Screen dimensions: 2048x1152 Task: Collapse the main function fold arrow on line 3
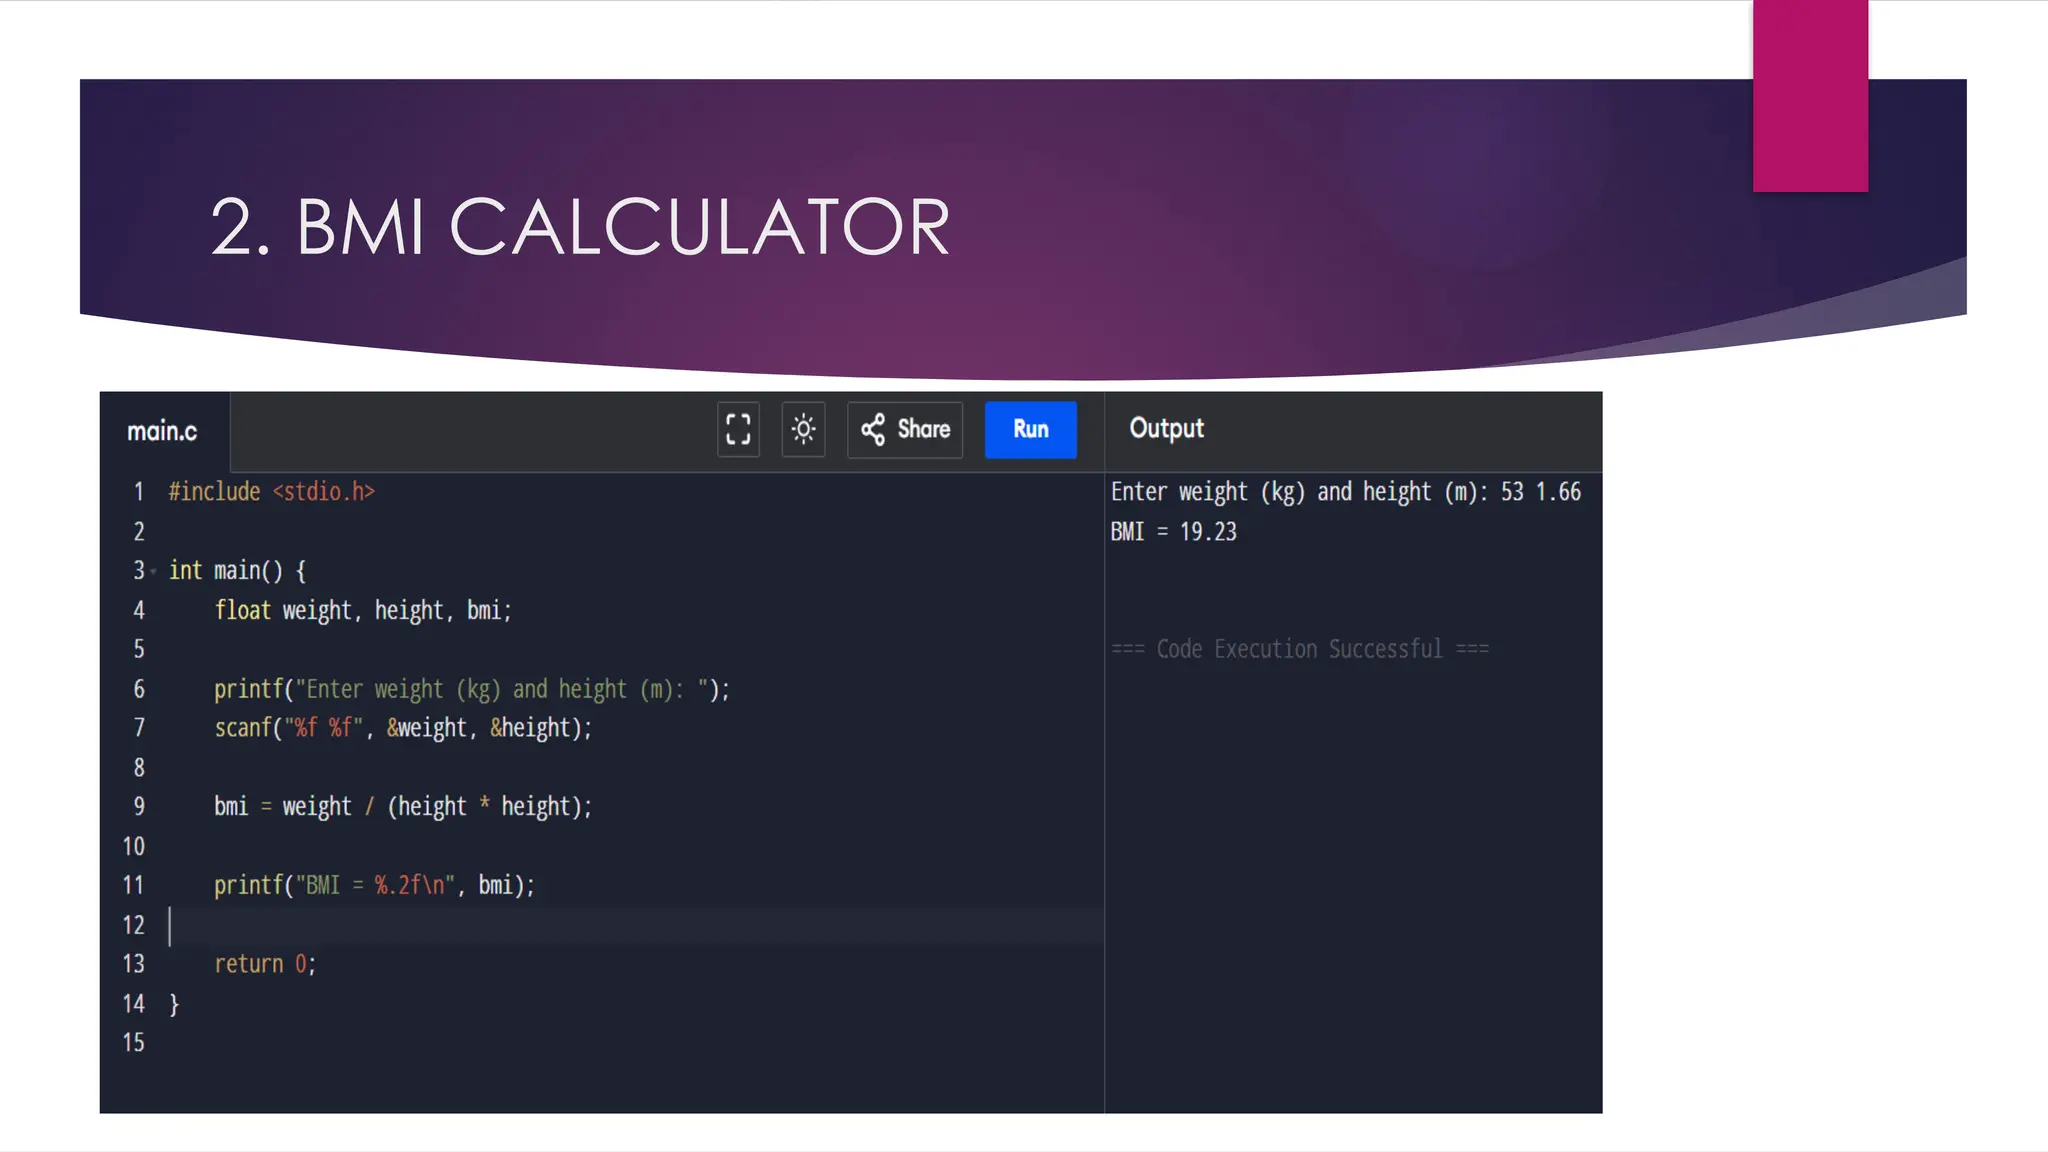pyautogui.click(x=153, y=572)
